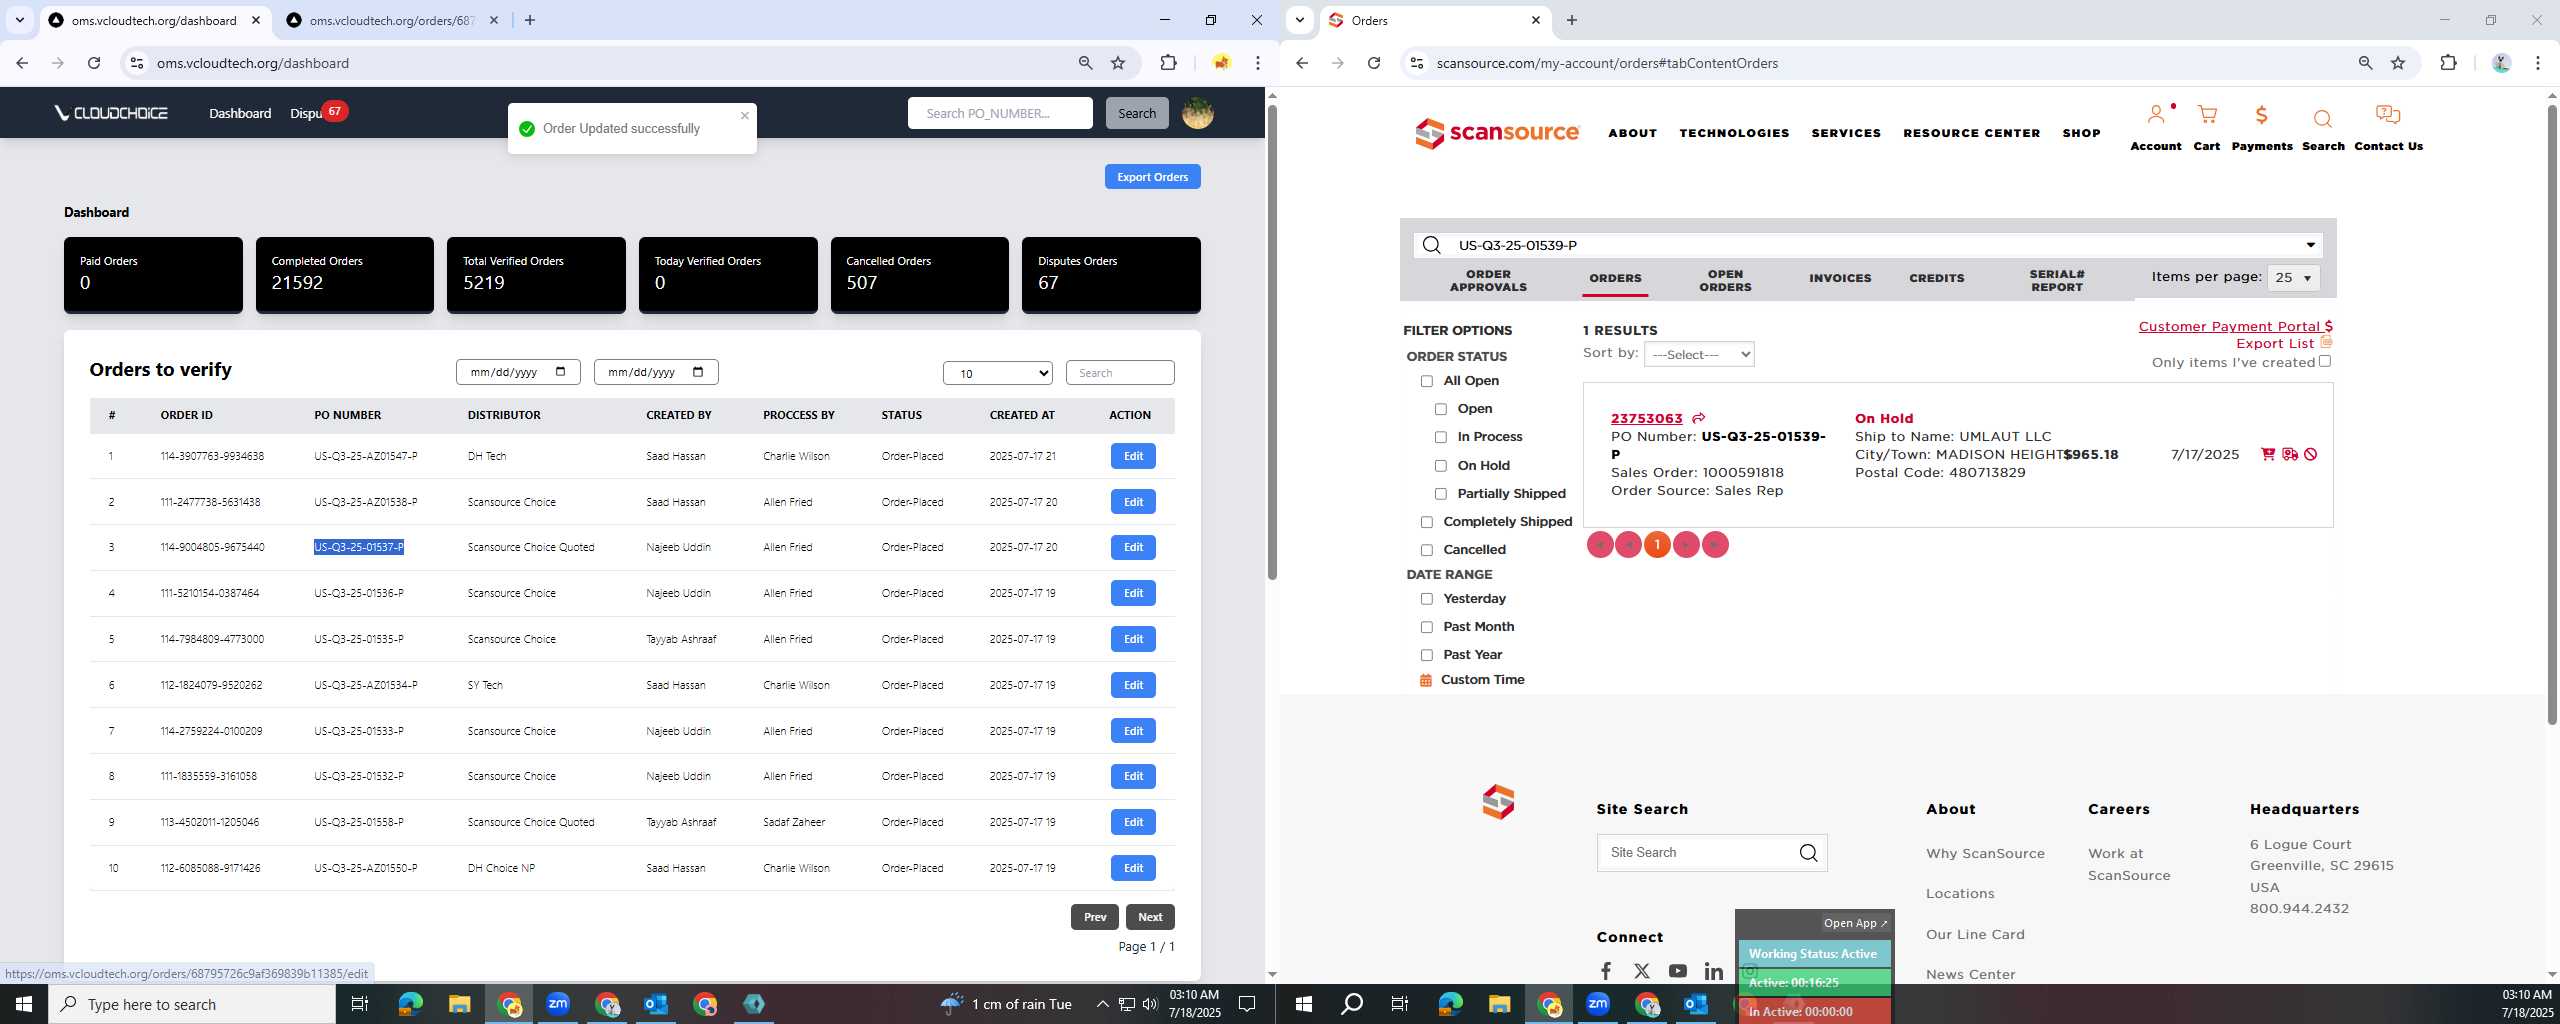
Task: Open ScanSource LinkedIn icon
Action: (x=1713, y=971)
